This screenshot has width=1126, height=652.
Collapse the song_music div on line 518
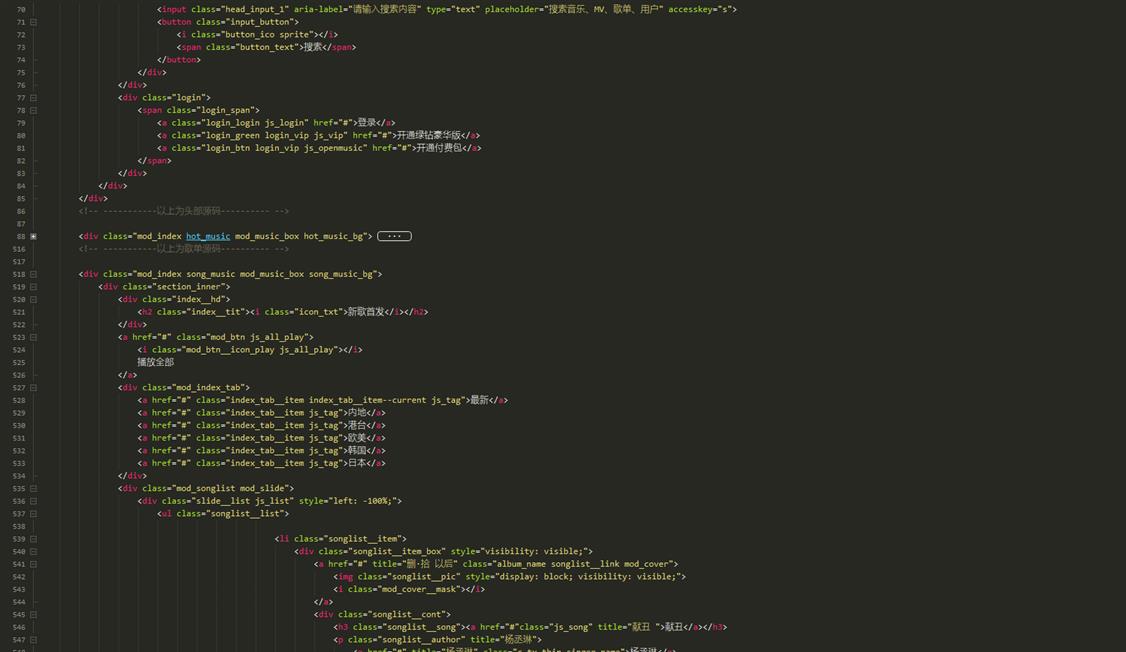coord(34,274)
